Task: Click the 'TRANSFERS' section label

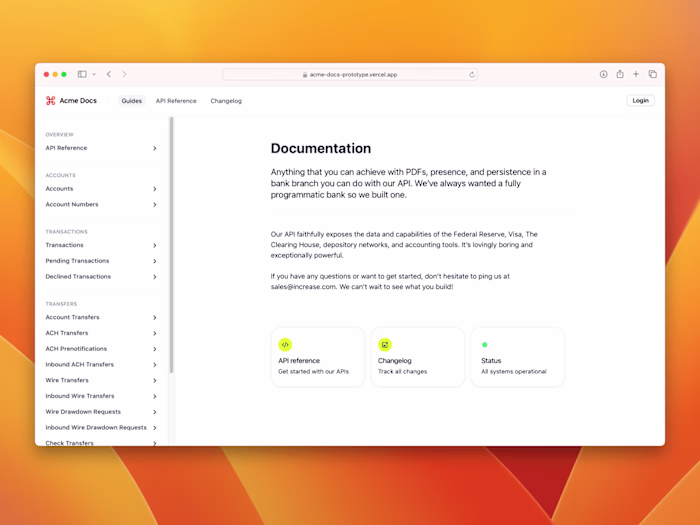Action: [61, 304]
